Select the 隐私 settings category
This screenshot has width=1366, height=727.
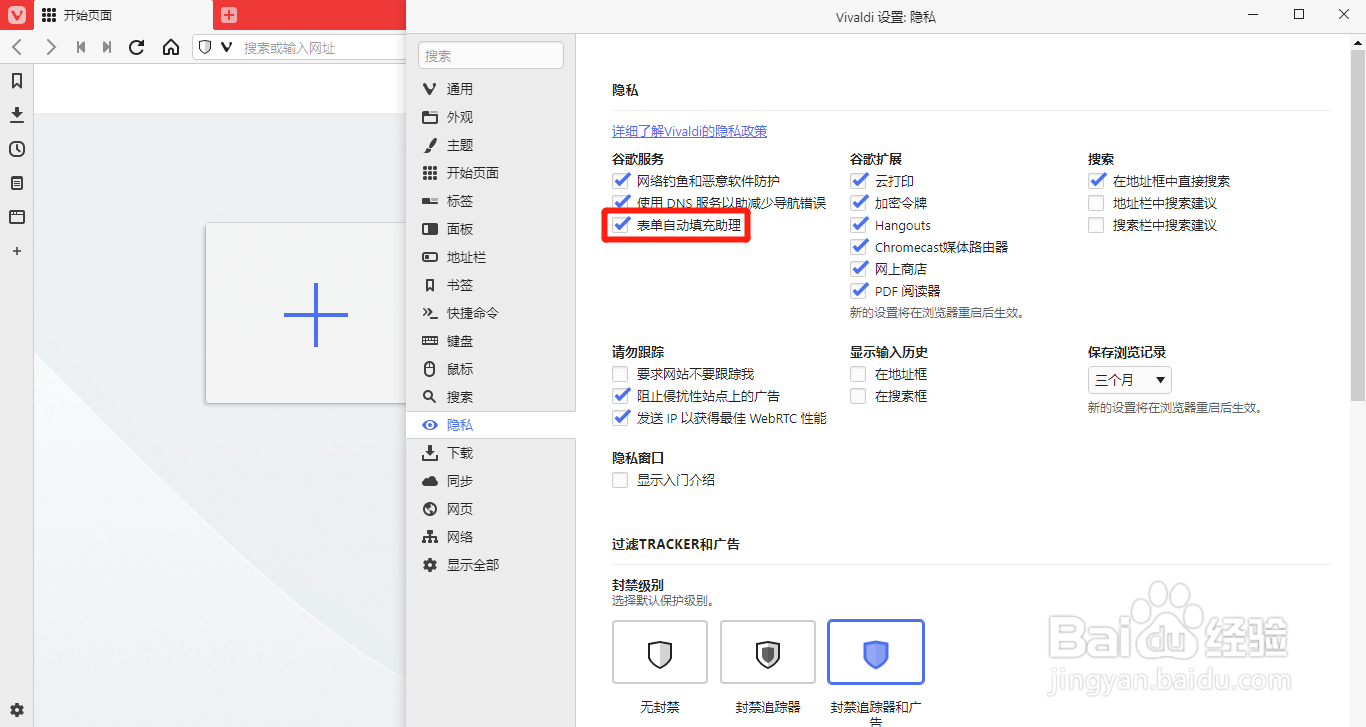click(490, 425)
